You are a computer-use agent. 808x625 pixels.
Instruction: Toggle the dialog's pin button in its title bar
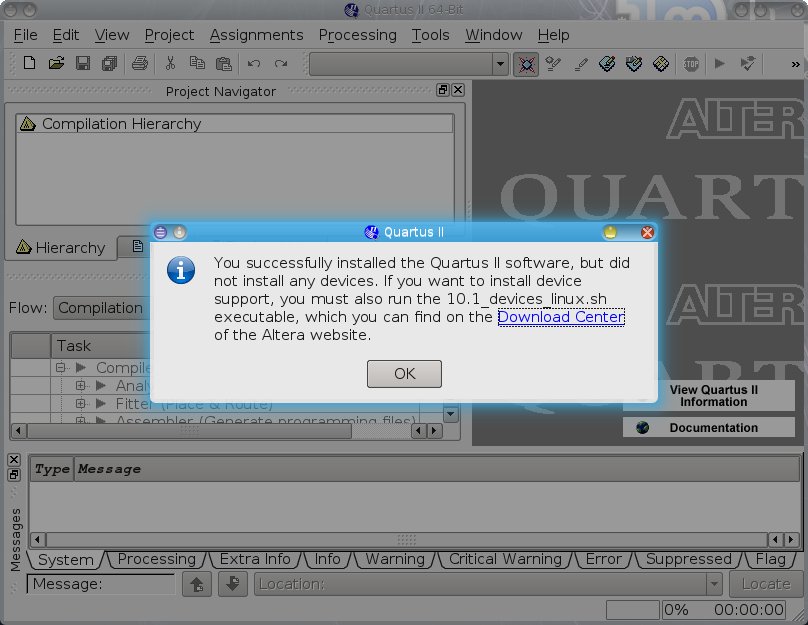[x=180, y=232]
